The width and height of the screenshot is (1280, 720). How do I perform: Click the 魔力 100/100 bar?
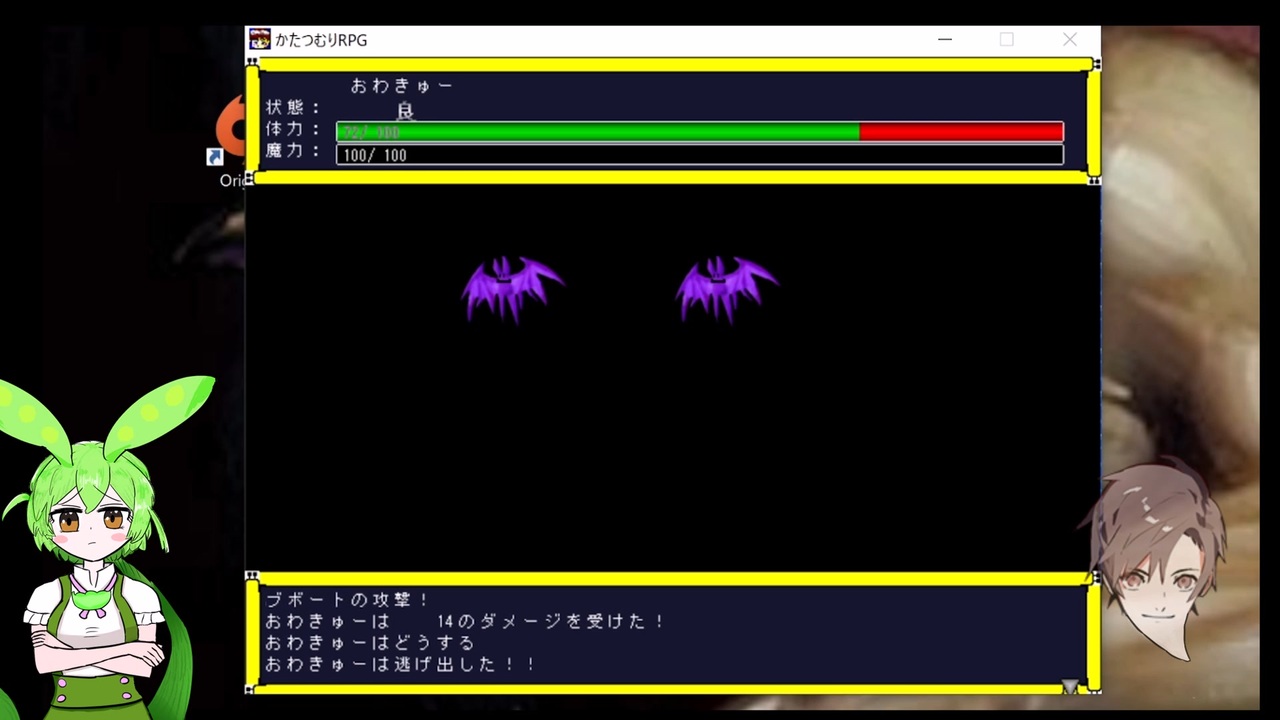pyautogui.click(x=700, y=155)
